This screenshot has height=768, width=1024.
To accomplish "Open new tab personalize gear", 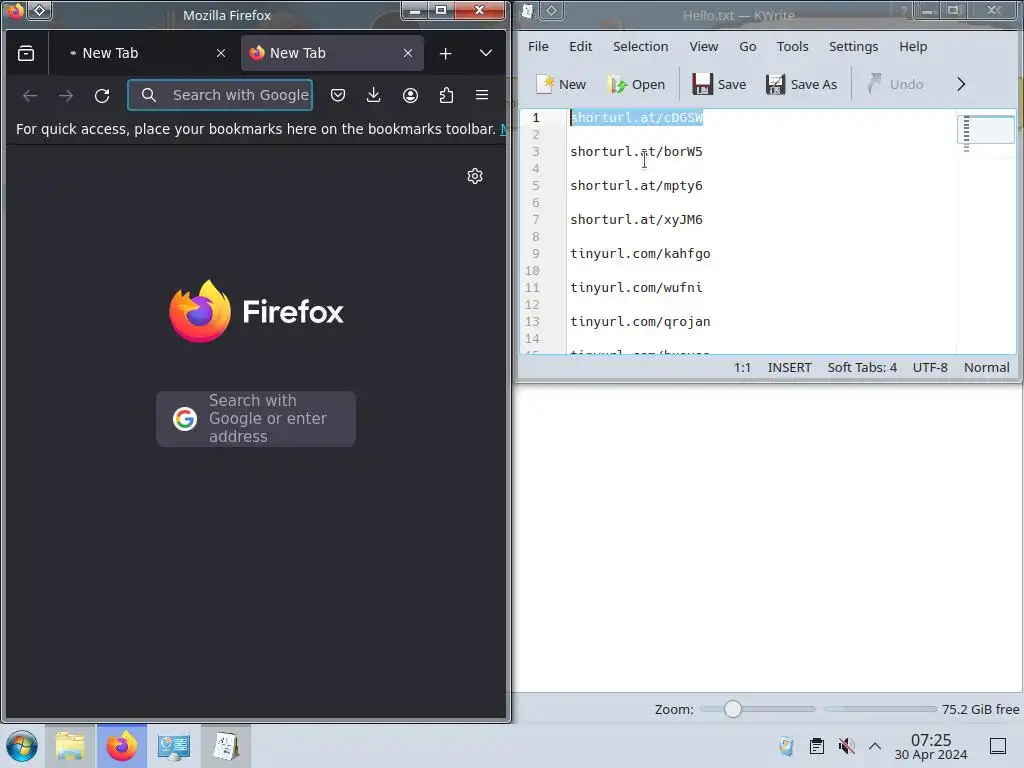I will [475, 176].
